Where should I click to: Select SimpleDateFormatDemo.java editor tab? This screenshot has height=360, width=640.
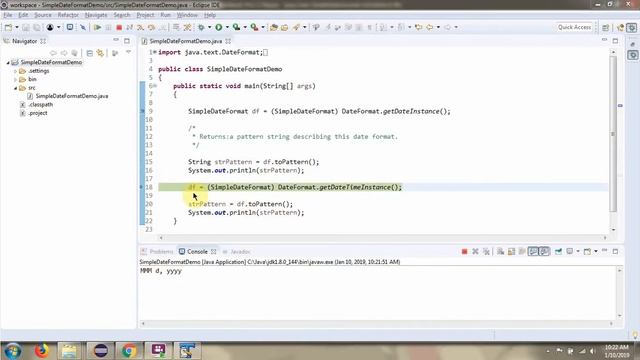click(x=186, y=41)
